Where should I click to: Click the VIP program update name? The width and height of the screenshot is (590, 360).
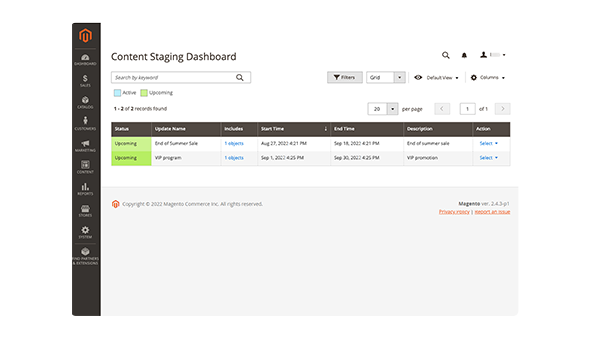tap(168, 158)
